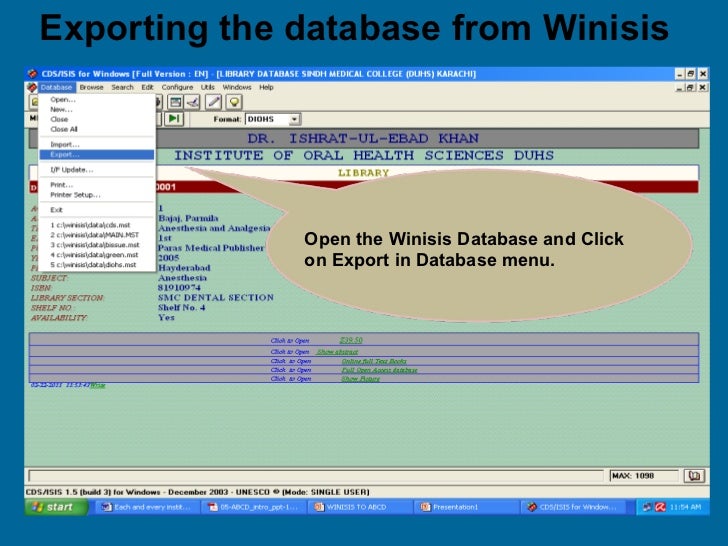This screenshot has width=728, height=546.
Task: Open the Windows start button
Action: (x=56, y=507)
